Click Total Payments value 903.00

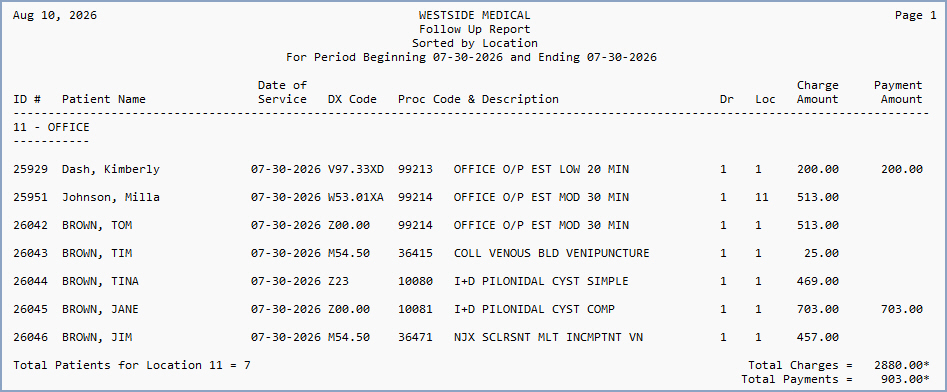905,379
